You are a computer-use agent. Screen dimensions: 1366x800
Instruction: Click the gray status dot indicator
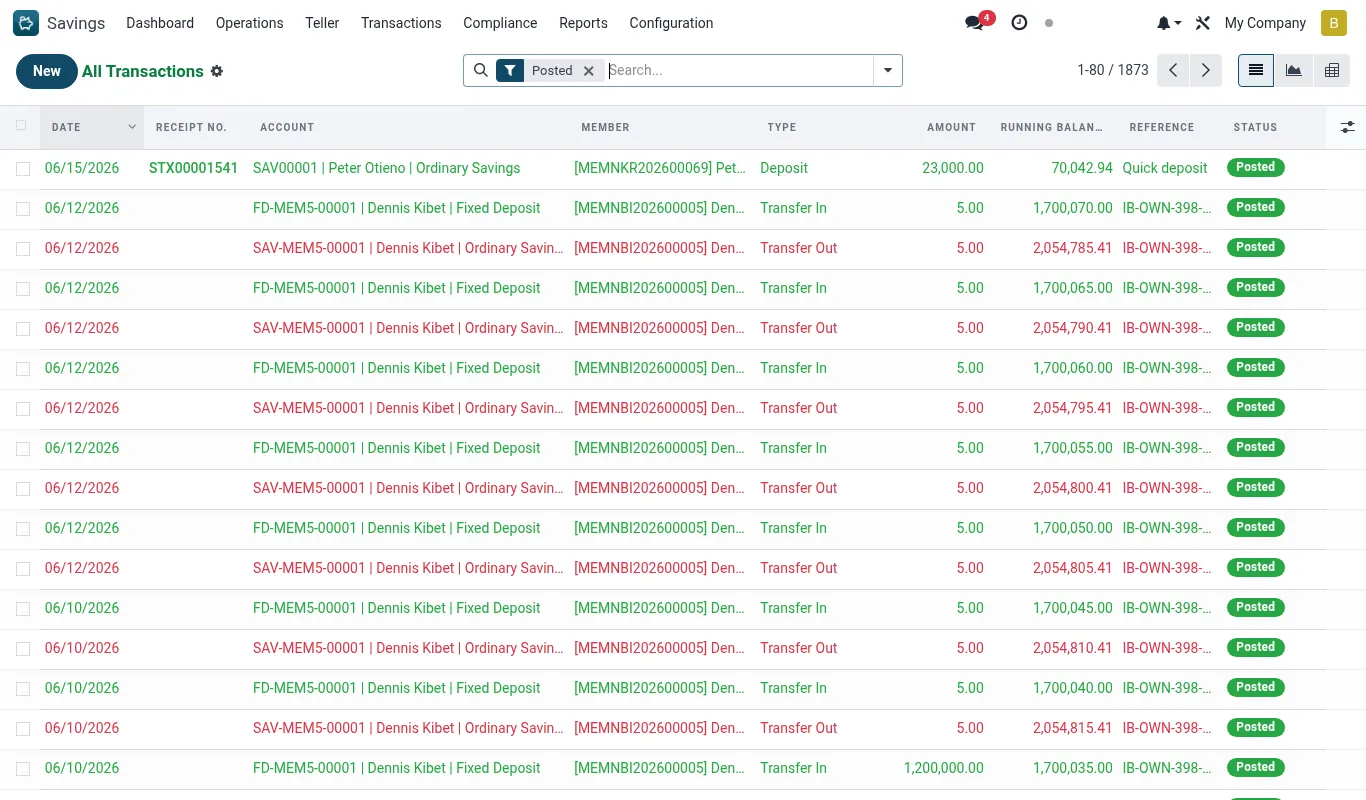[1048, 23]
